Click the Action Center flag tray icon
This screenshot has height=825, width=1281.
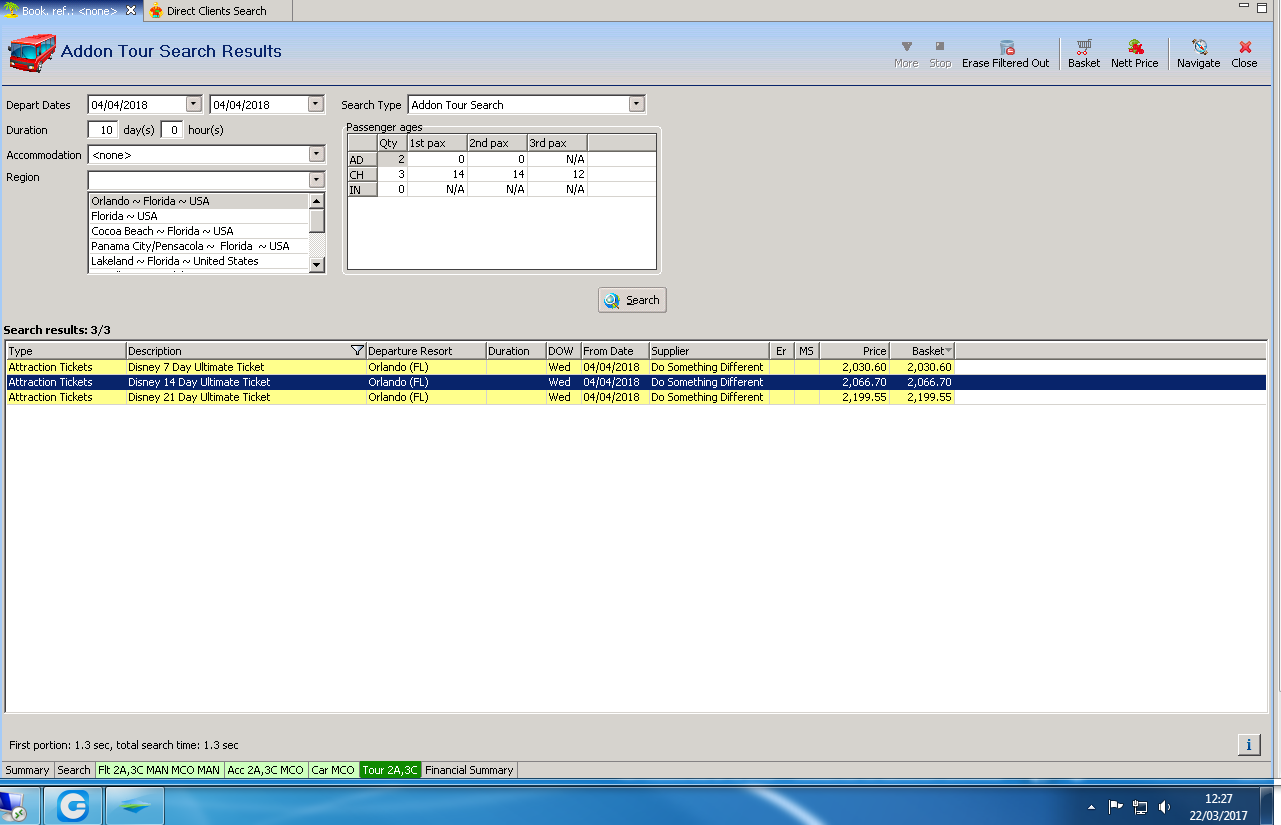(1115, 806)
